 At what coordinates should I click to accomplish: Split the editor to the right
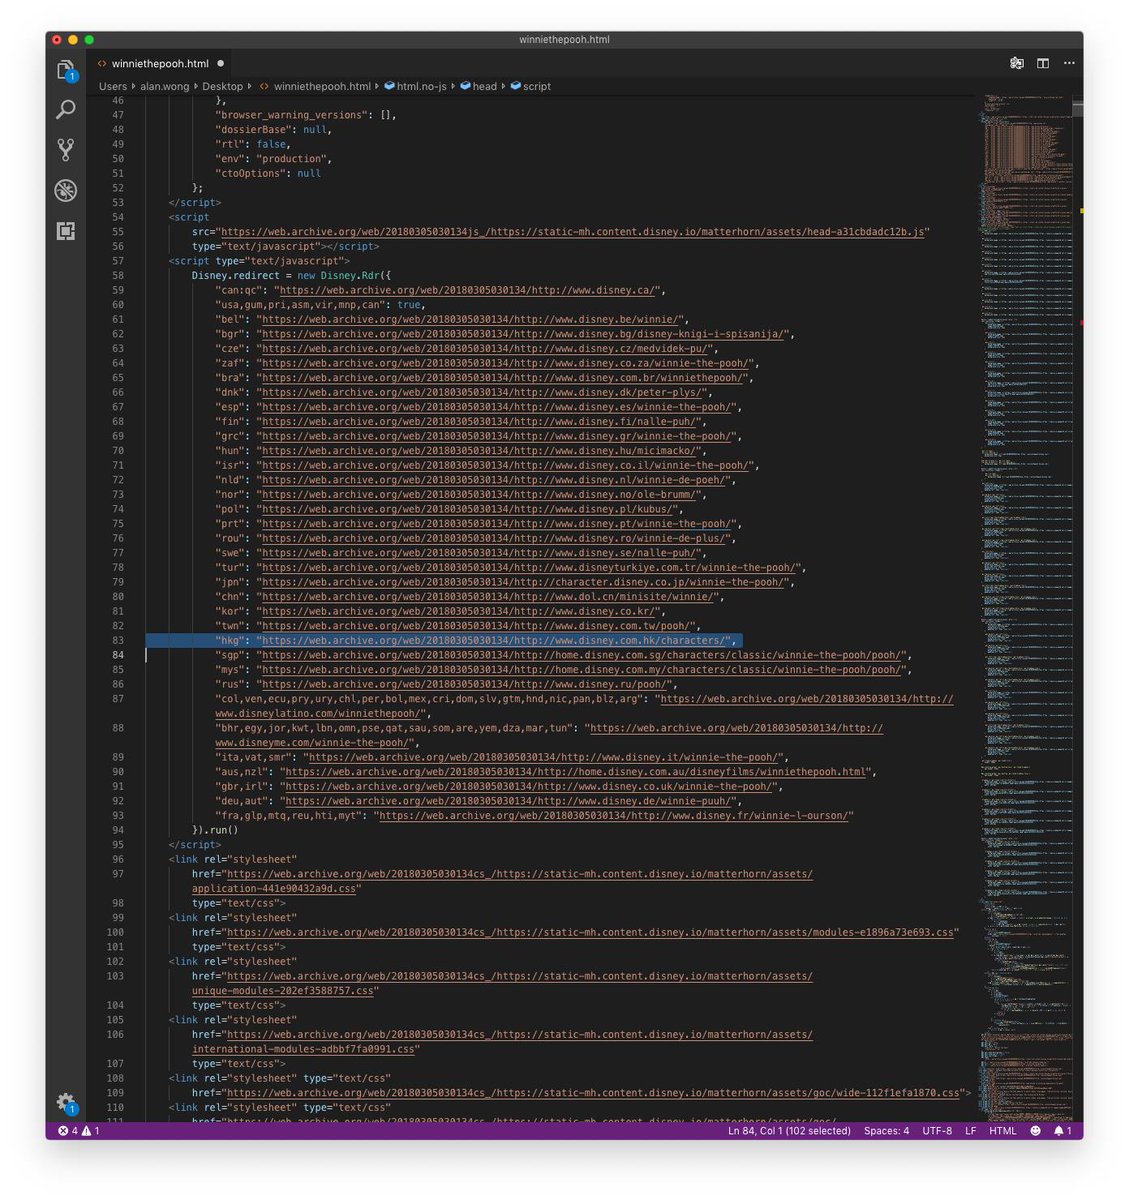(x=1043, y=63)
